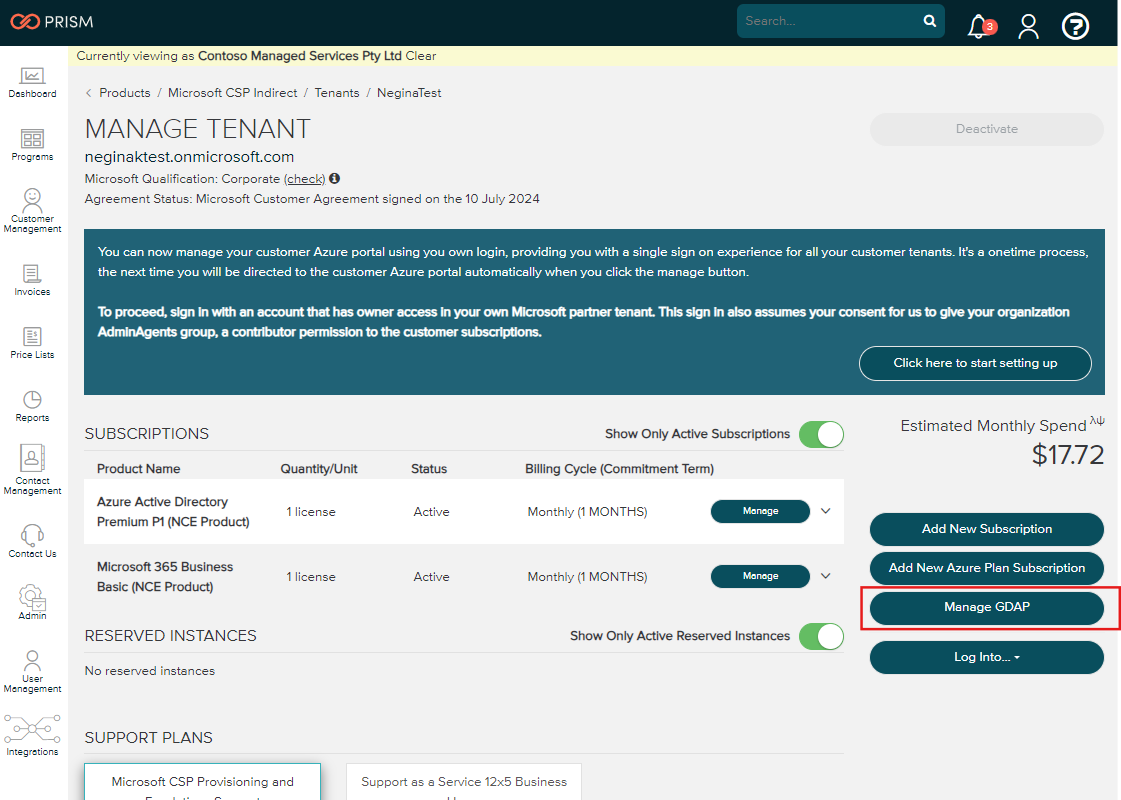The image size is (1121, 800).
Task: Click the notifications bell icon
Action: pos(979,27)
